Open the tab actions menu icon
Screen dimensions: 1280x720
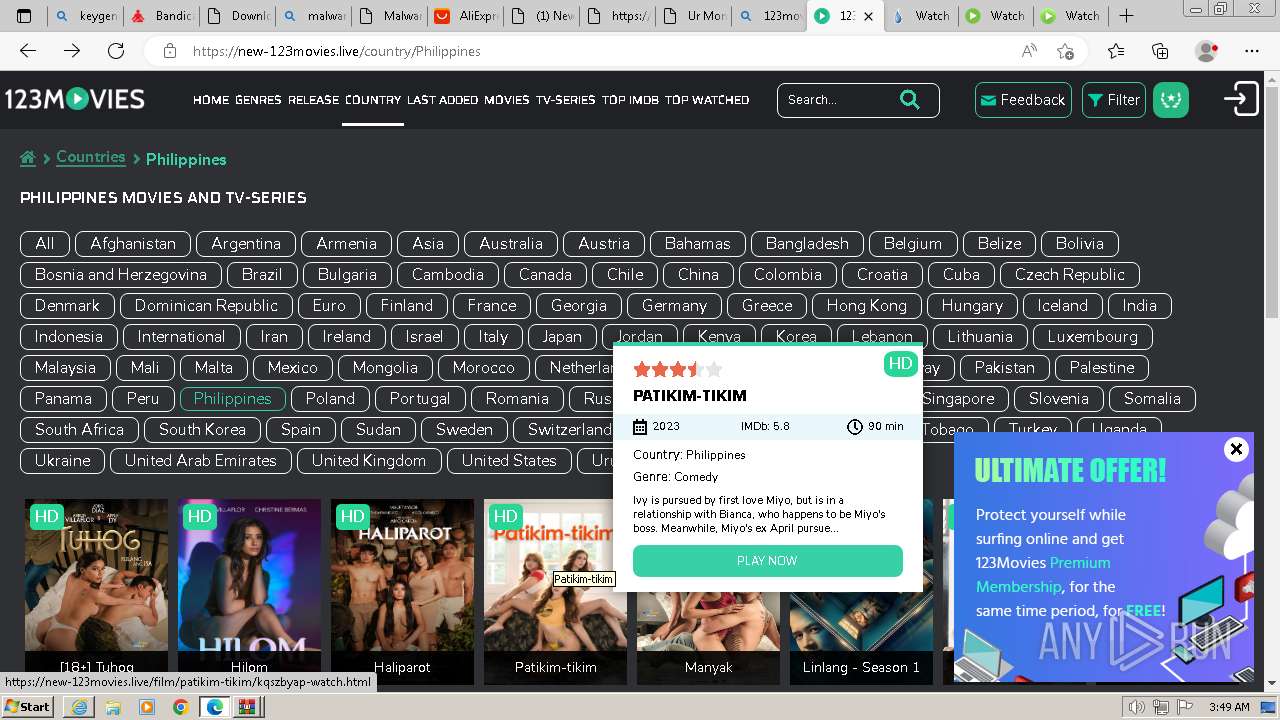click(x=24, y=15)
